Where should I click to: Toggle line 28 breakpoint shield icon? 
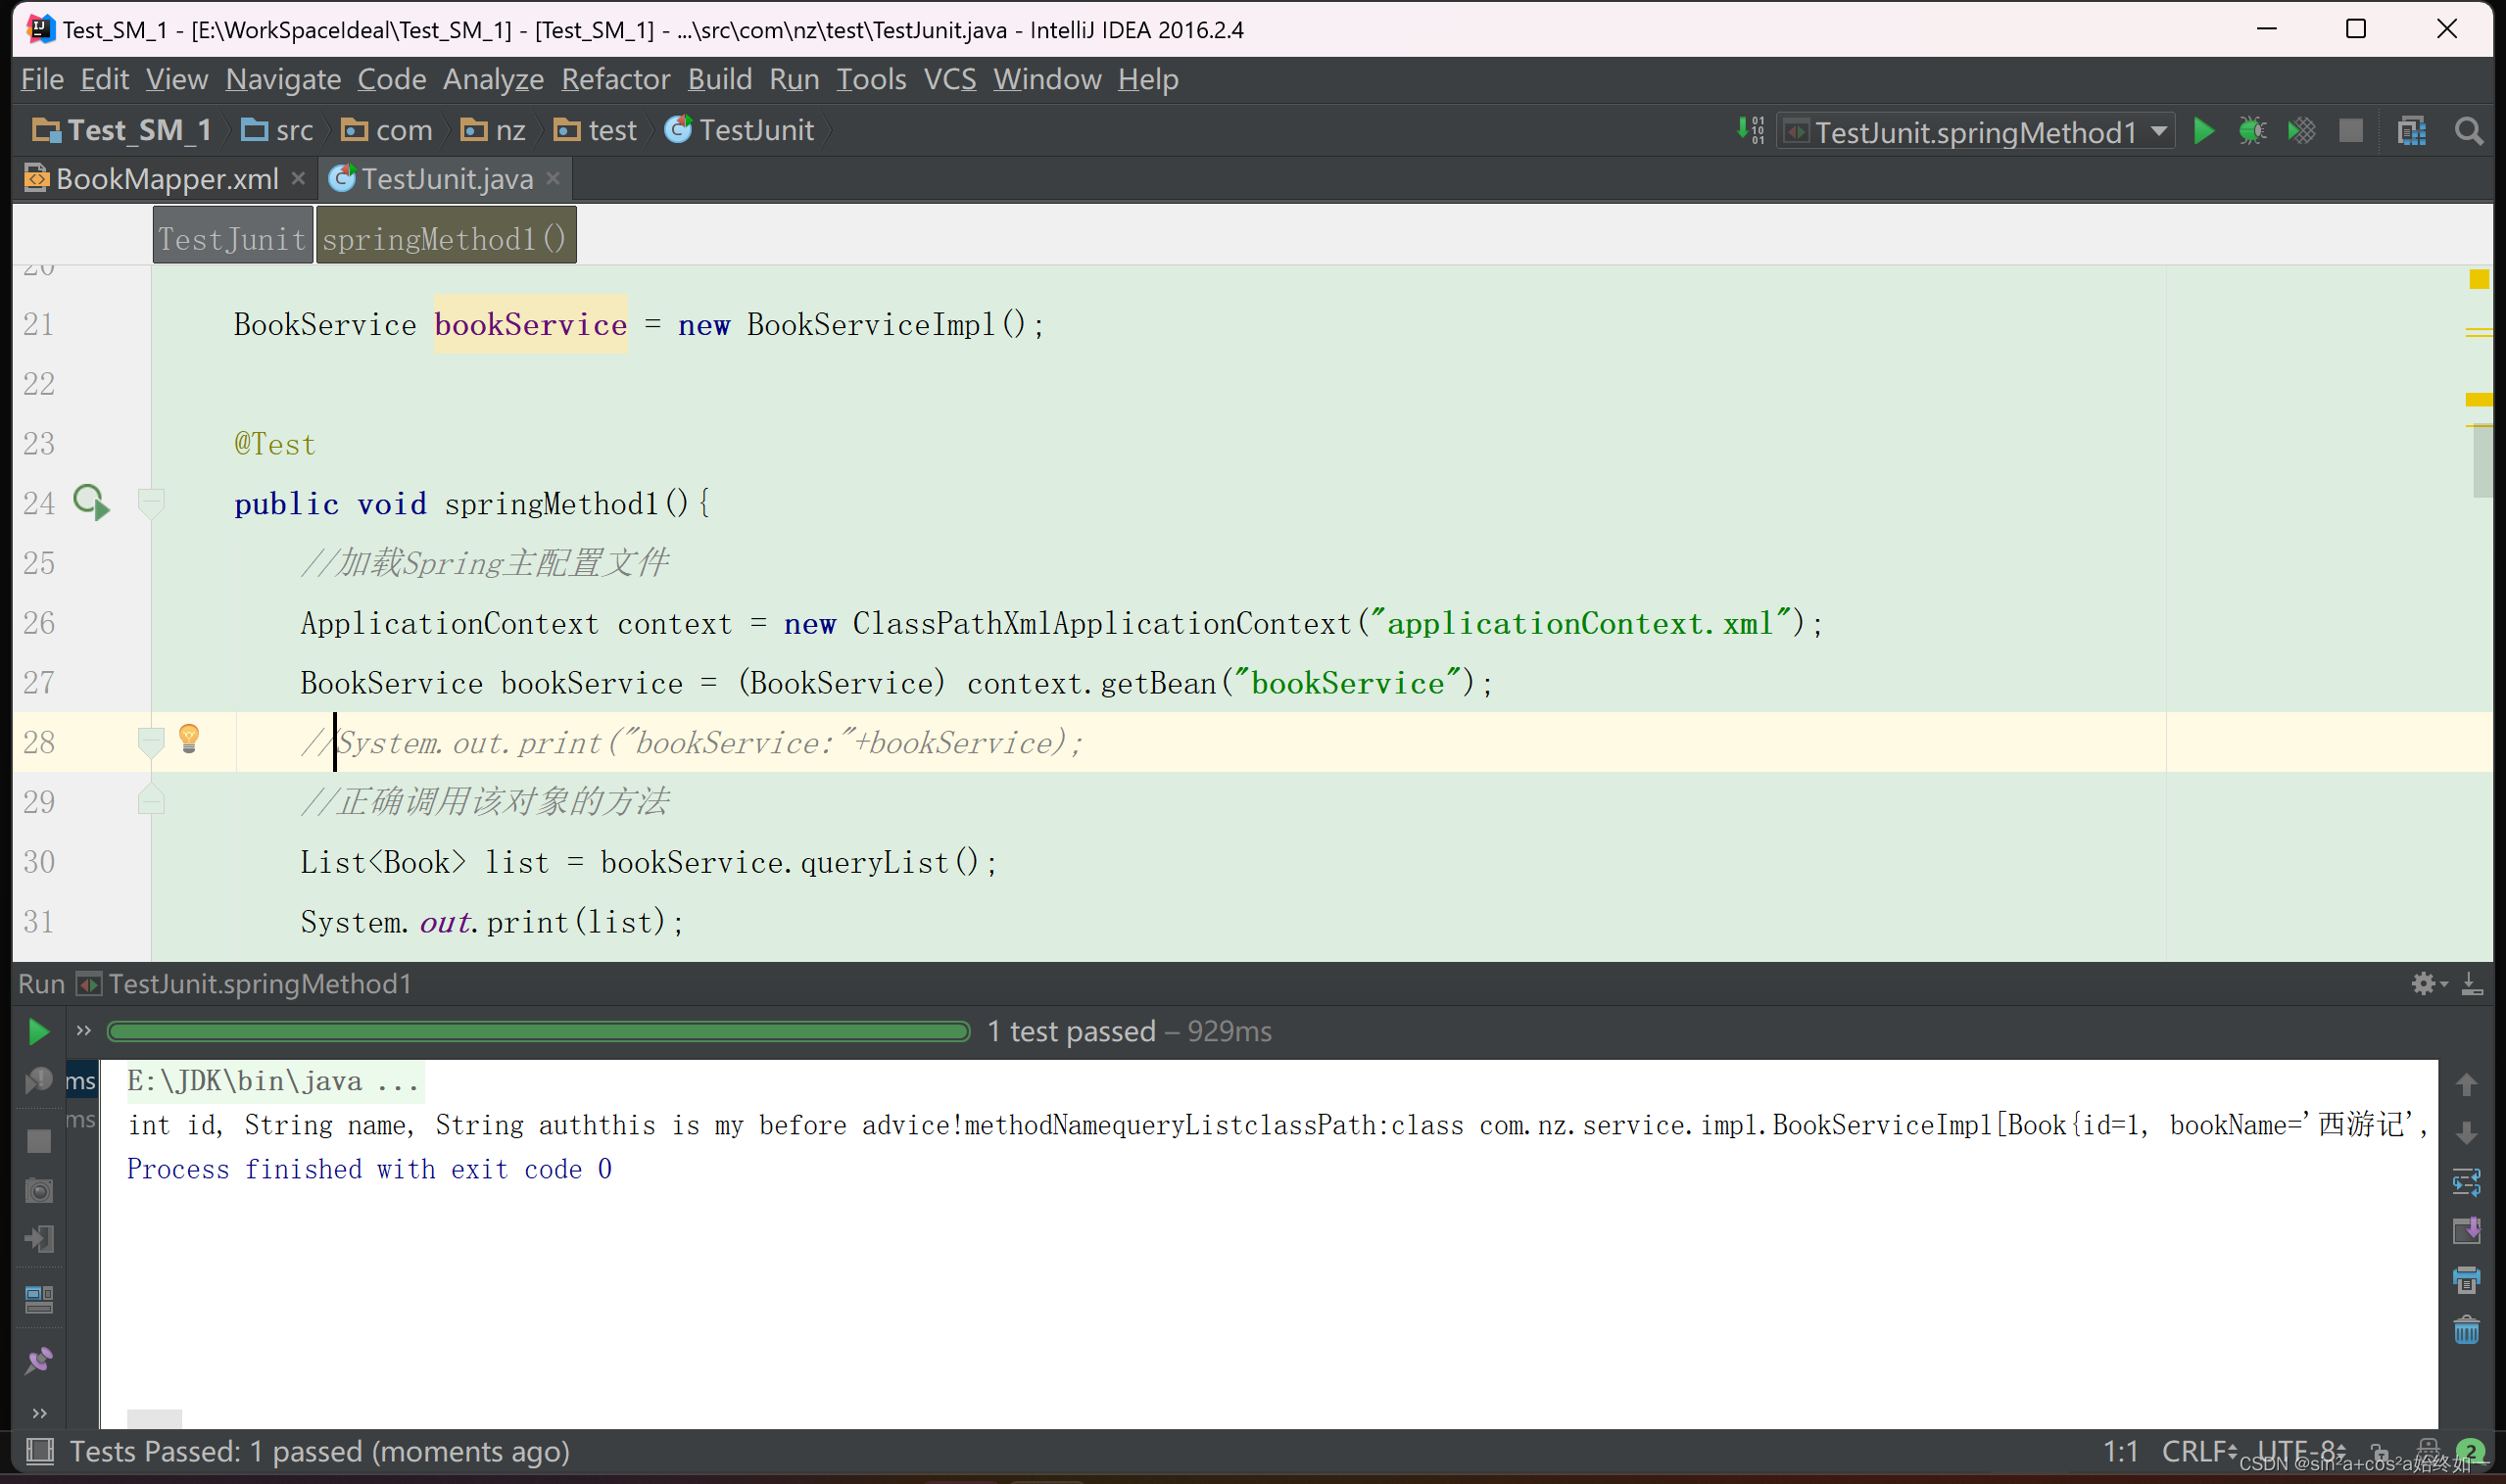point(145,741)
